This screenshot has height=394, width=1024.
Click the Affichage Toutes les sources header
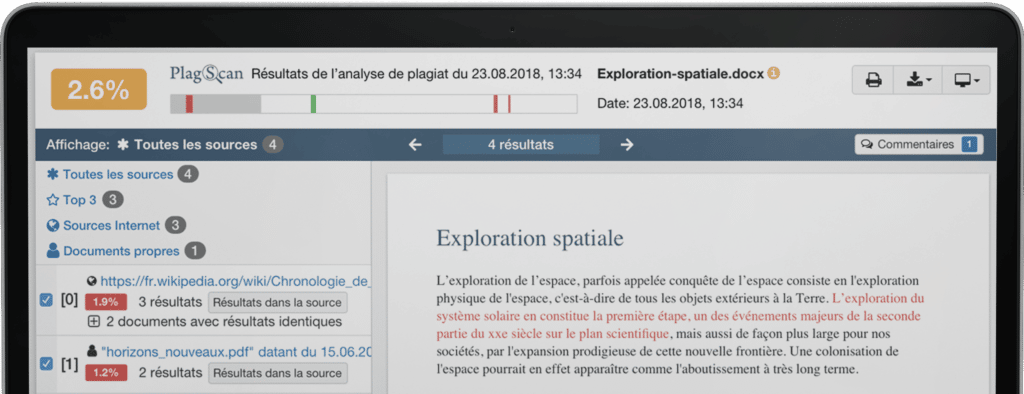click(165, 144)
